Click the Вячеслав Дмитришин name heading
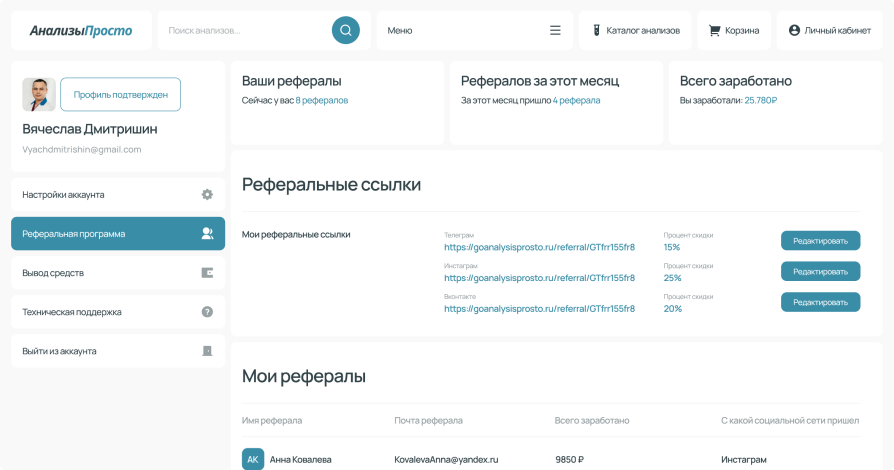The width and height of the screenshot is (894, 470). point(90,129)
